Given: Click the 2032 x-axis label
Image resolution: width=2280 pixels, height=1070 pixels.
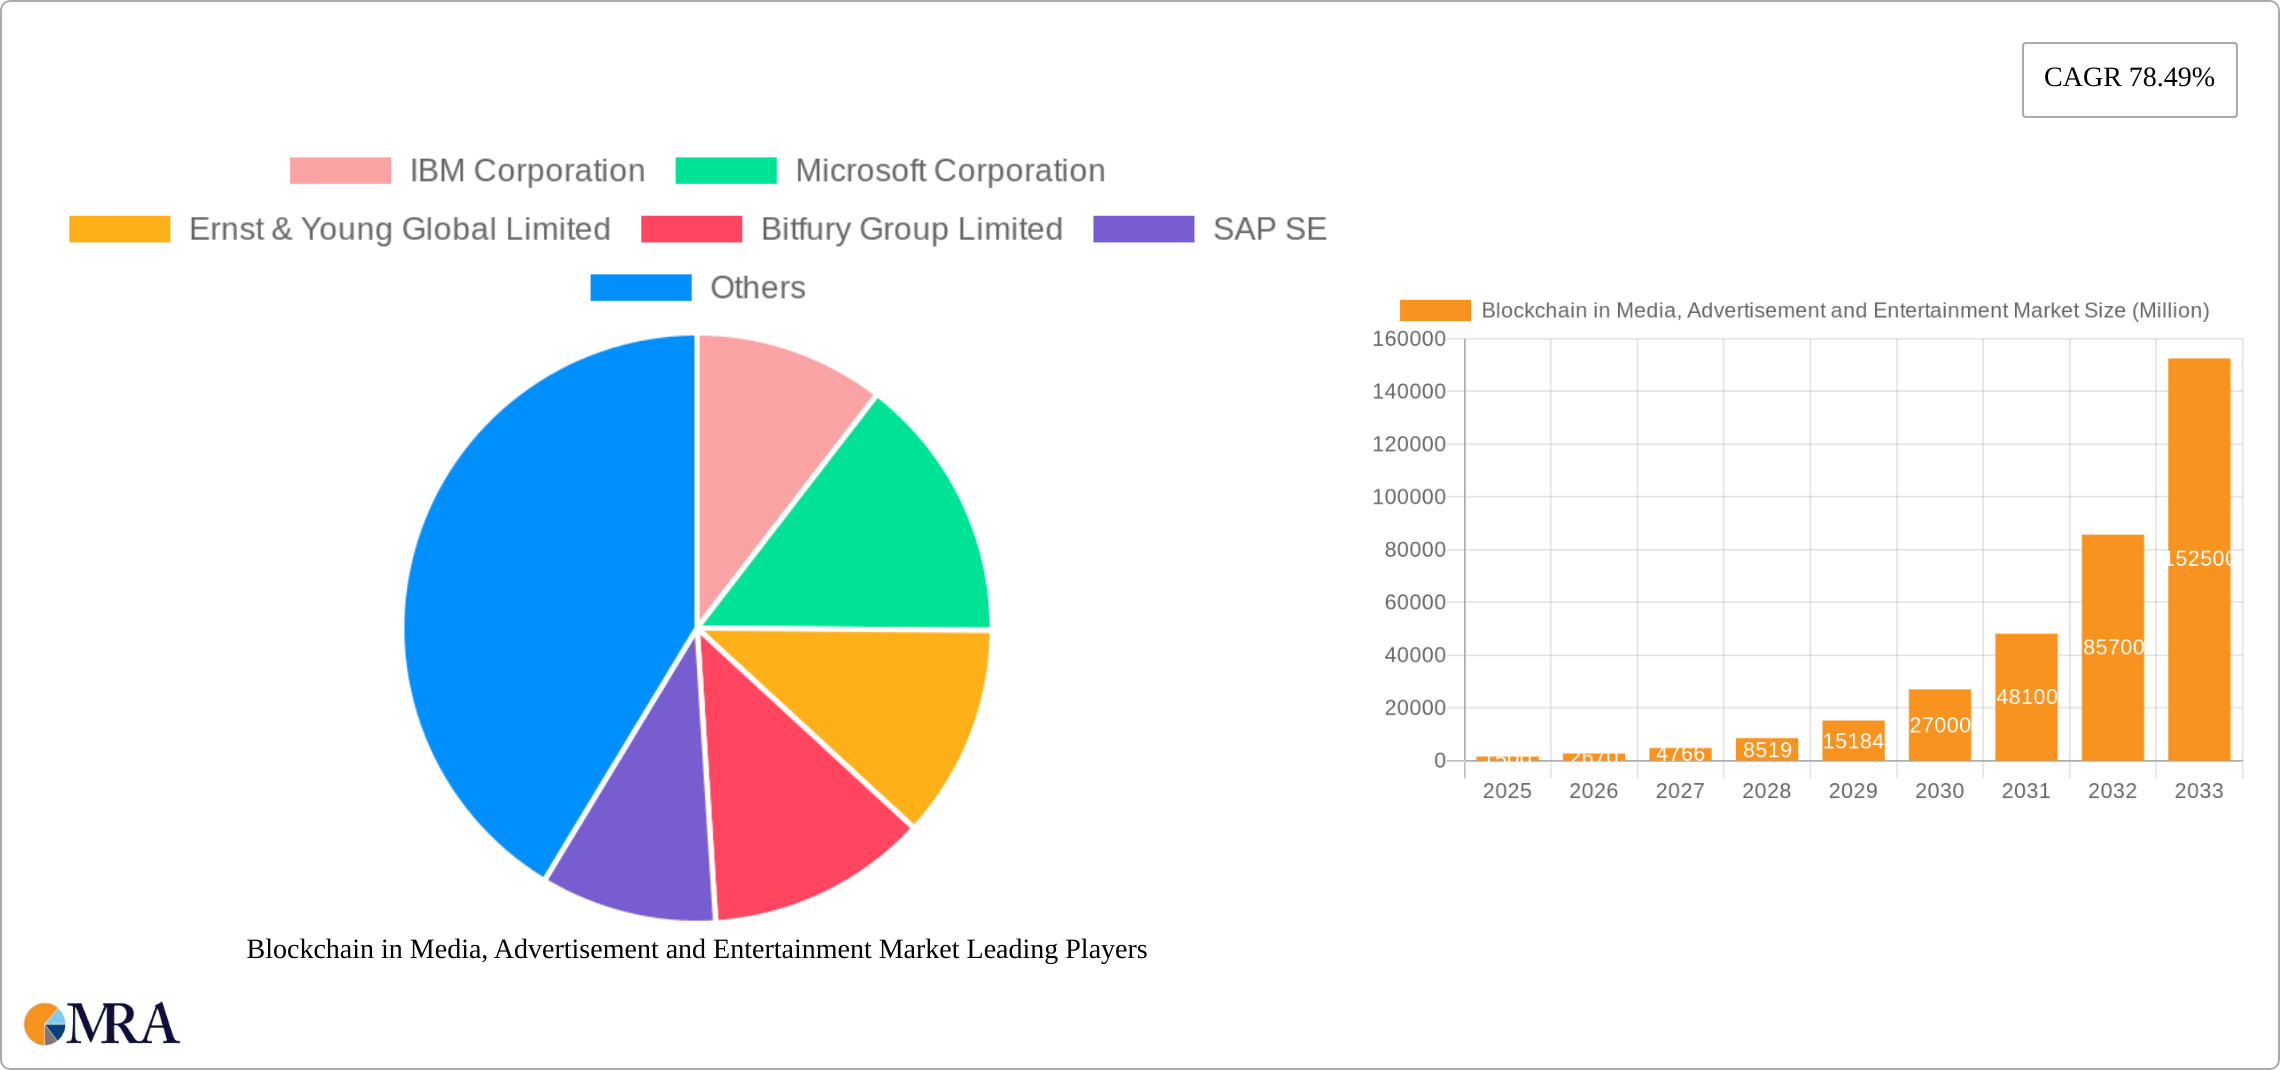Looking at the screenshot, I should 2113,791.
